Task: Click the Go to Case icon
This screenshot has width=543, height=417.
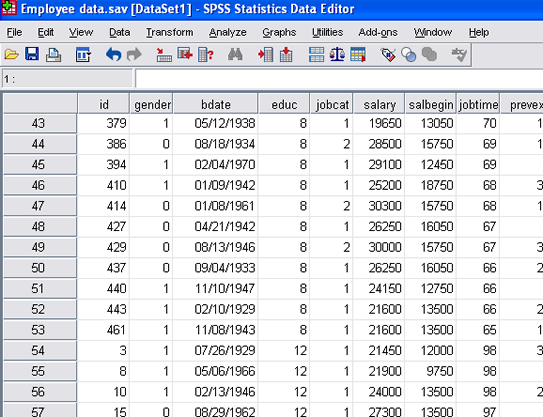Action: point(164,55)
